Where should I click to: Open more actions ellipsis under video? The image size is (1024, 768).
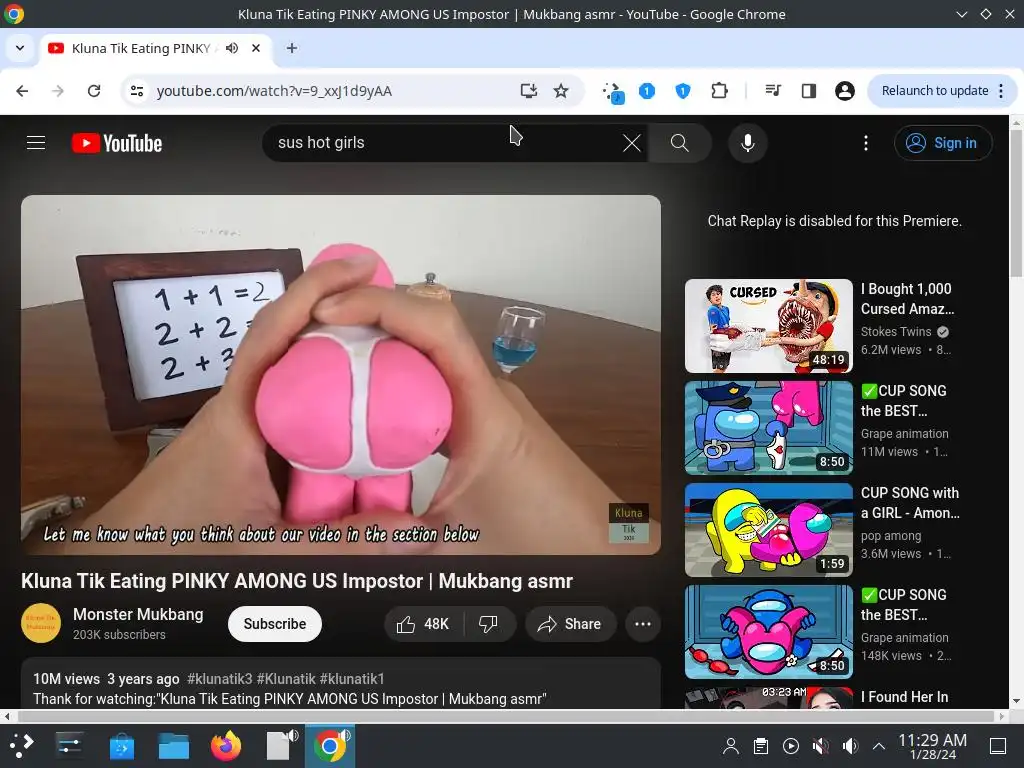click(x=643, y=624)
